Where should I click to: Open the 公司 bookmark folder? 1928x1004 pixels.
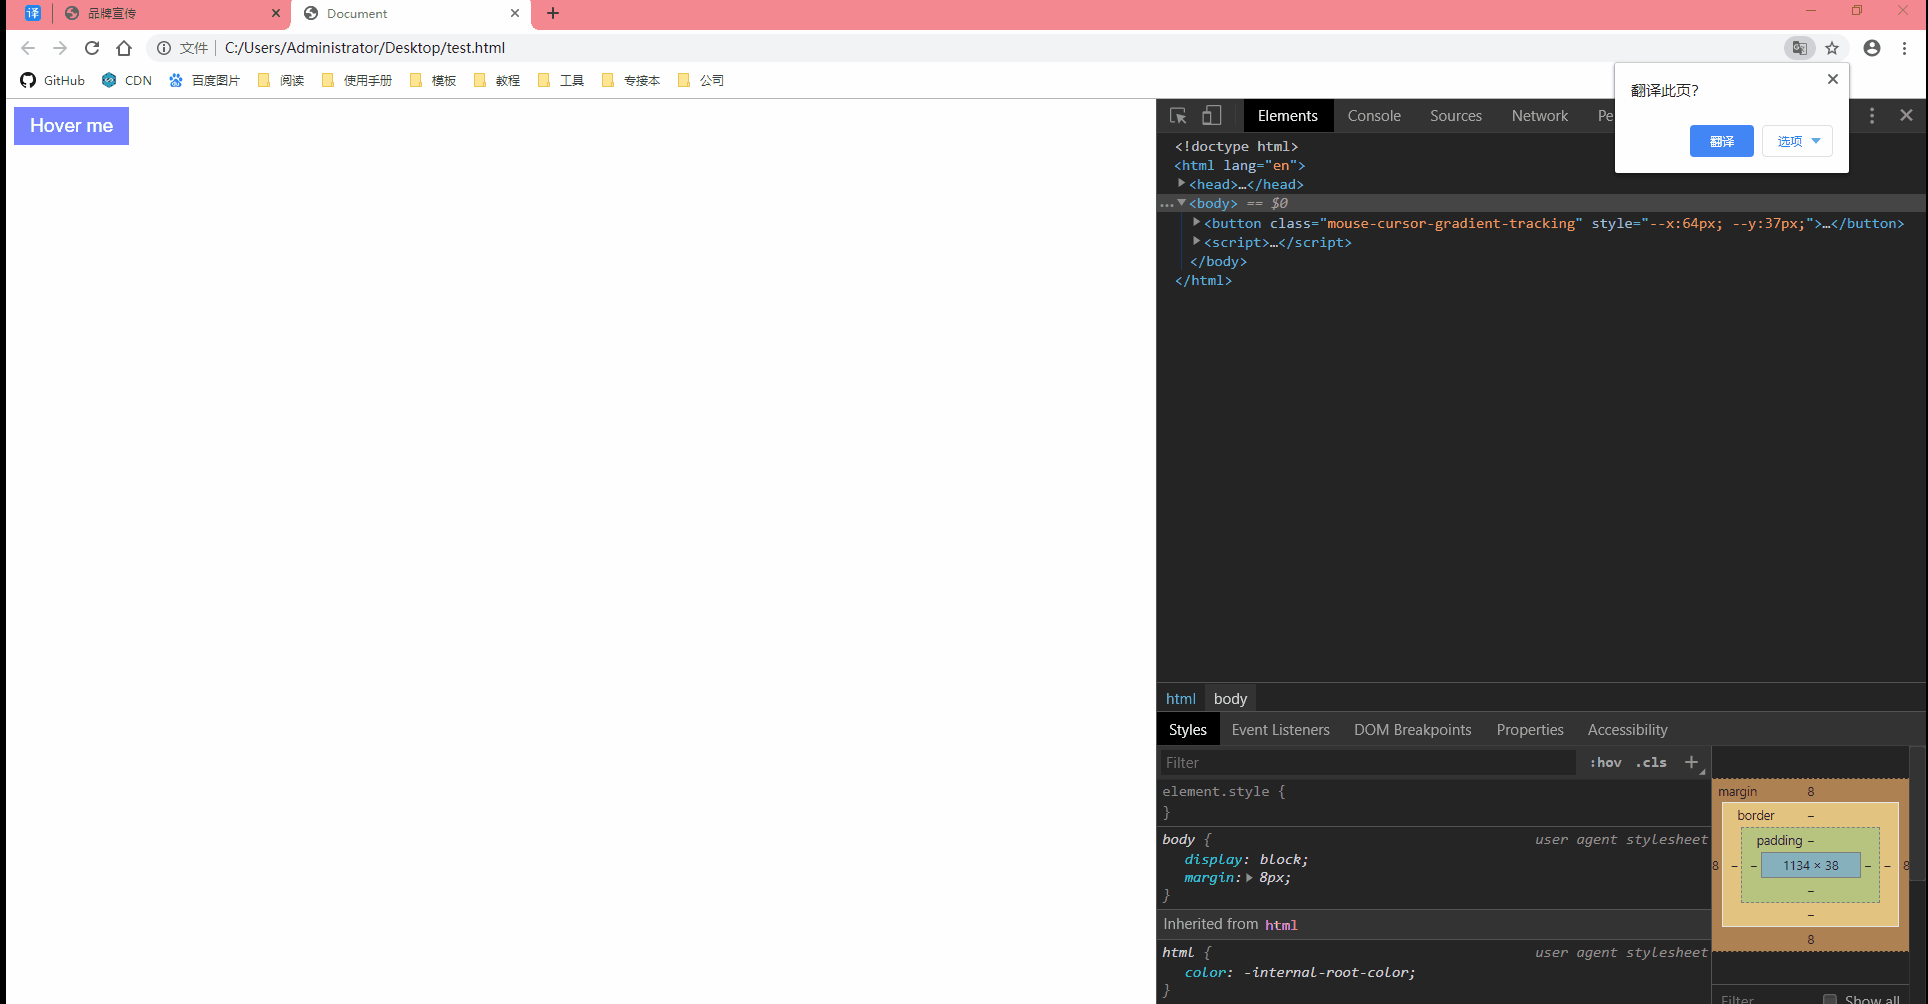click(x=701, y=80)
